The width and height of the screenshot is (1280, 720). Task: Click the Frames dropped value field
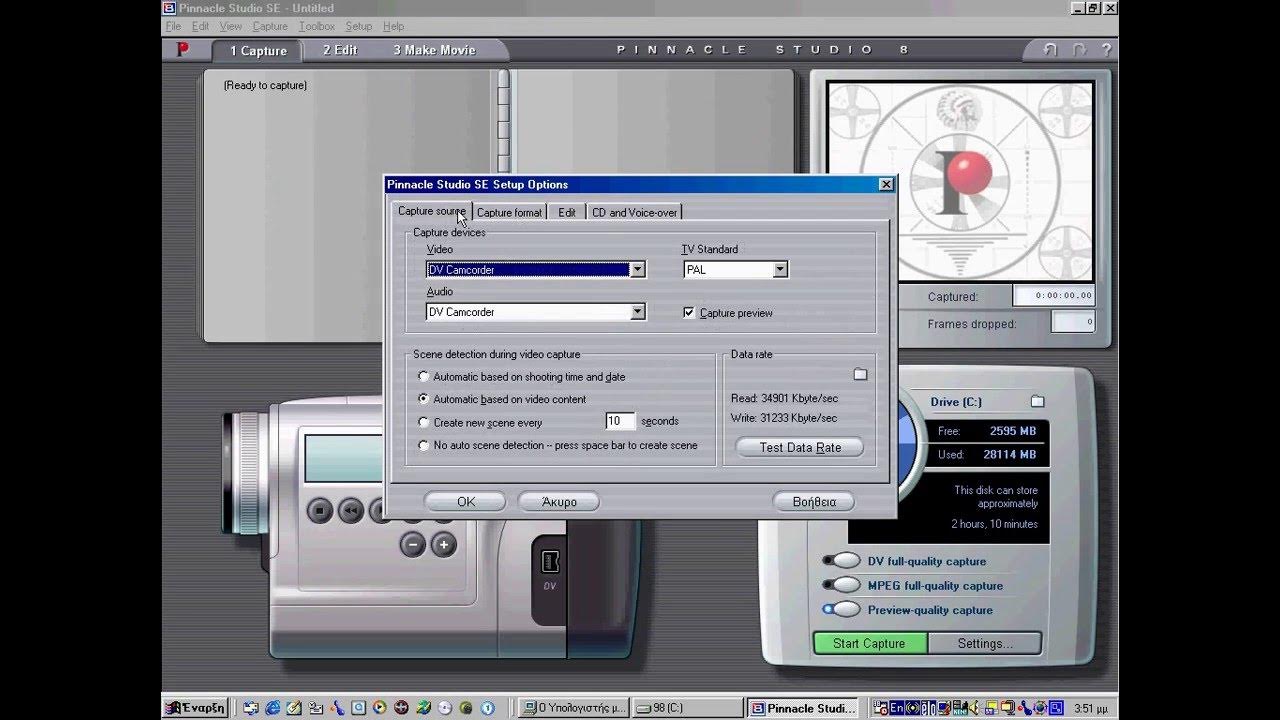[x=1074, y=322]
